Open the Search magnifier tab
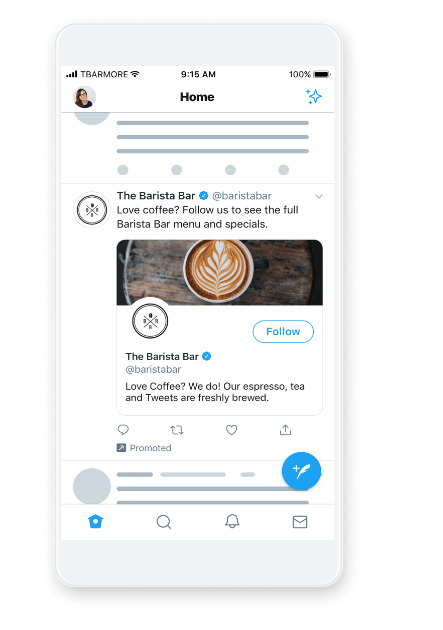Image resolution: width=443 pixels, height=630 pixels. [x=164, y=522]
